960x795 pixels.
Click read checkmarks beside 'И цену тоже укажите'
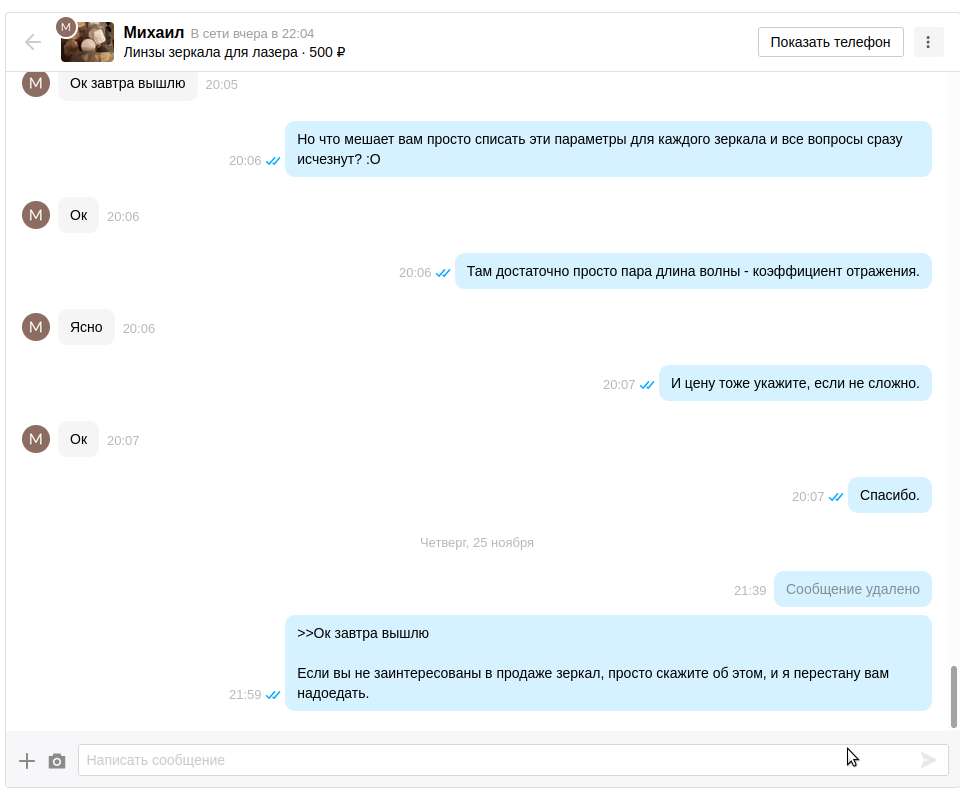[x=647, y=385]
